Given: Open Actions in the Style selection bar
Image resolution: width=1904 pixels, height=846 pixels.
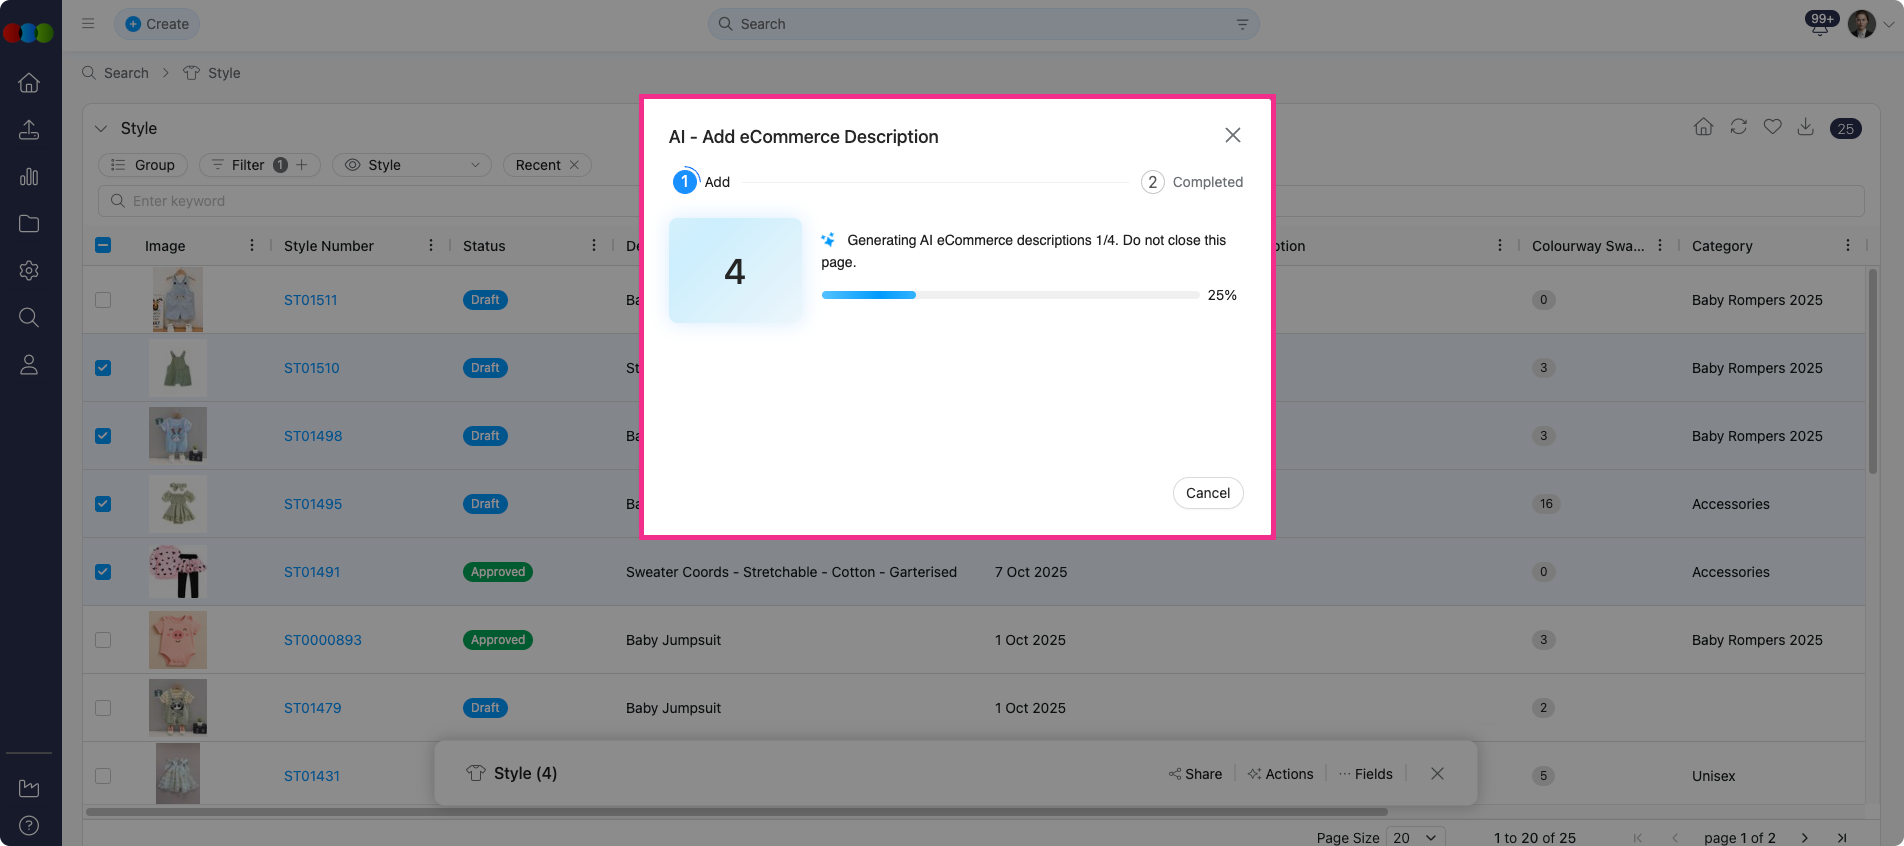Looking at the screenshot, I should point(1280,774).
